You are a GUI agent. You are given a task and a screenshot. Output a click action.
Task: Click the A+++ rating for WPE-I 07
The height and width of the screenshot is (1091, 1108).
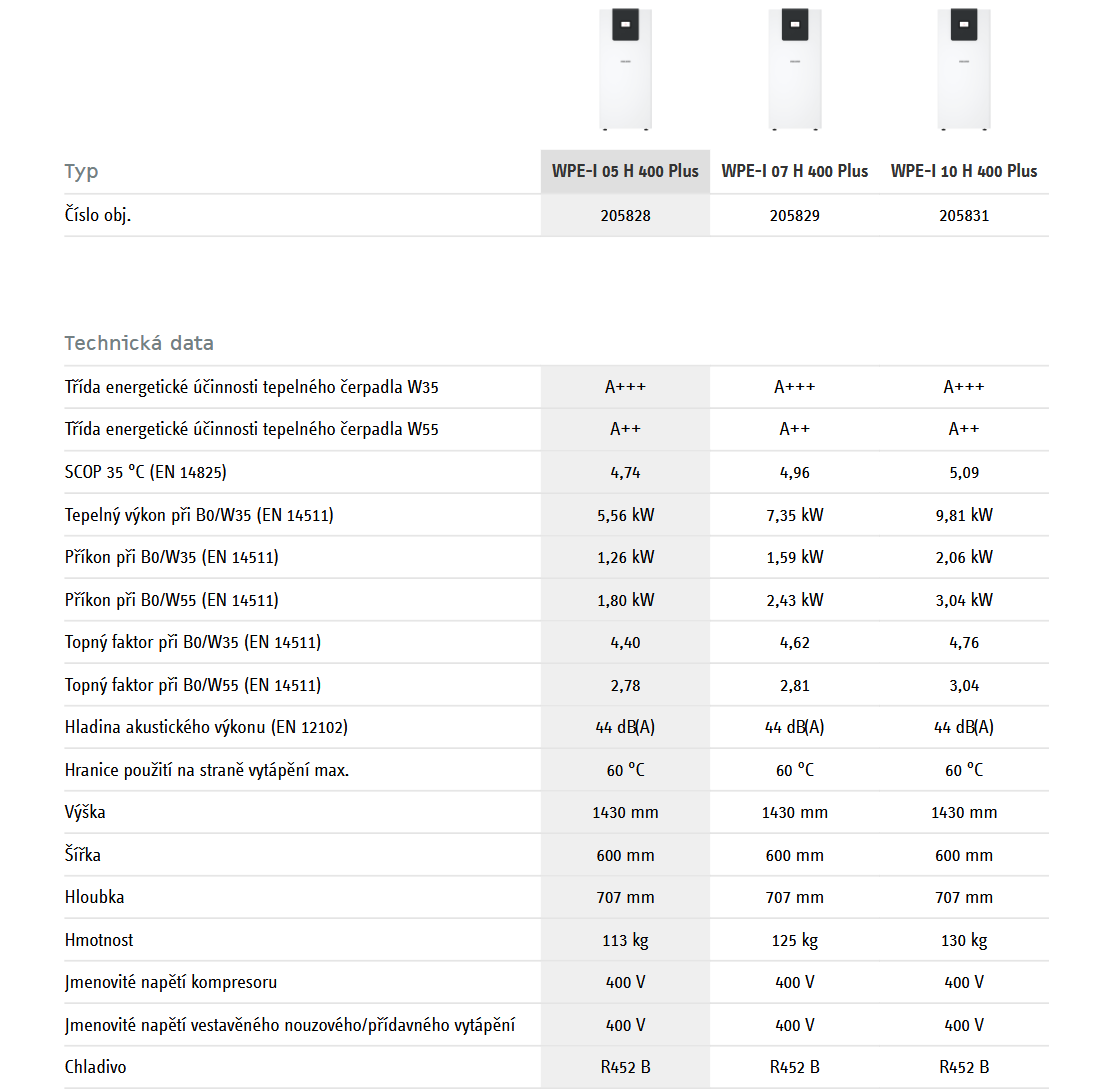(795, 387)
